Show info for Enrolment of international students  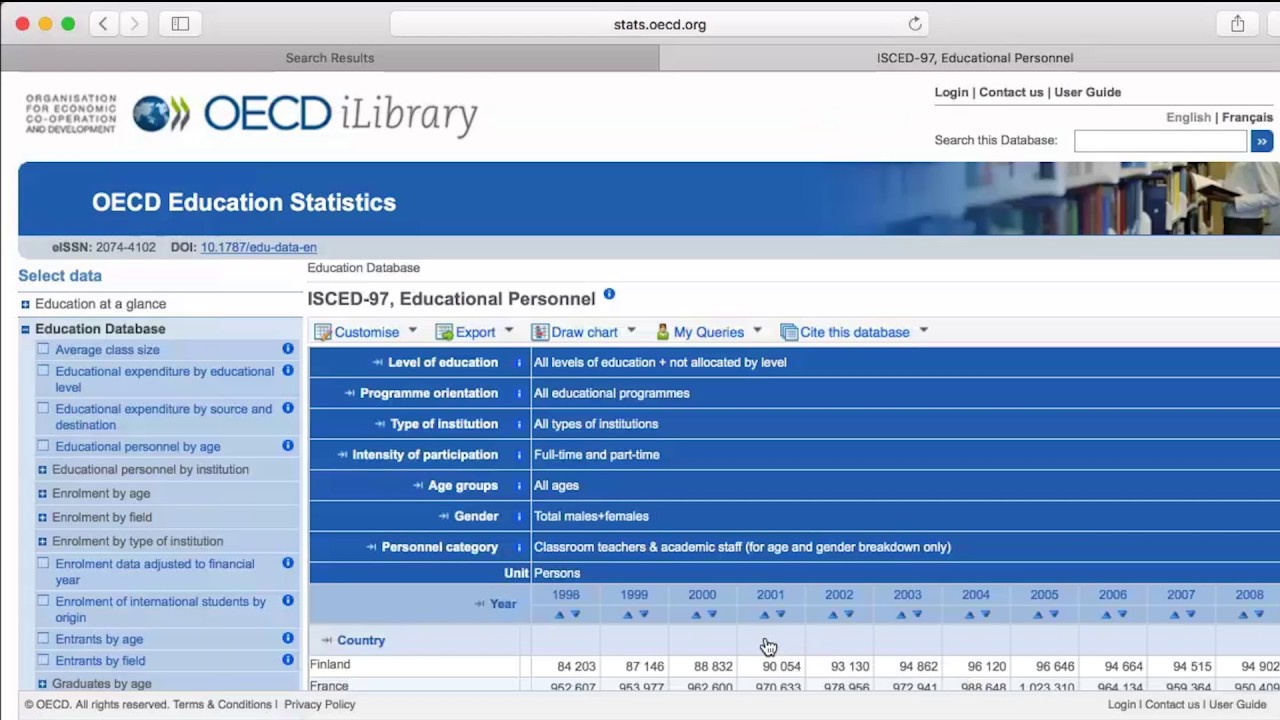tap(288, 600)
